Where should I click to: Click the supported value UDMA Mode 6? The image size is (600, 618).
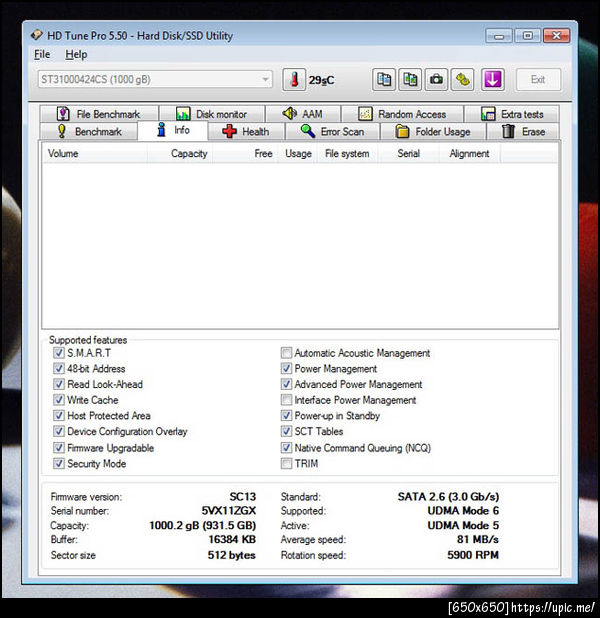(463, 511)
